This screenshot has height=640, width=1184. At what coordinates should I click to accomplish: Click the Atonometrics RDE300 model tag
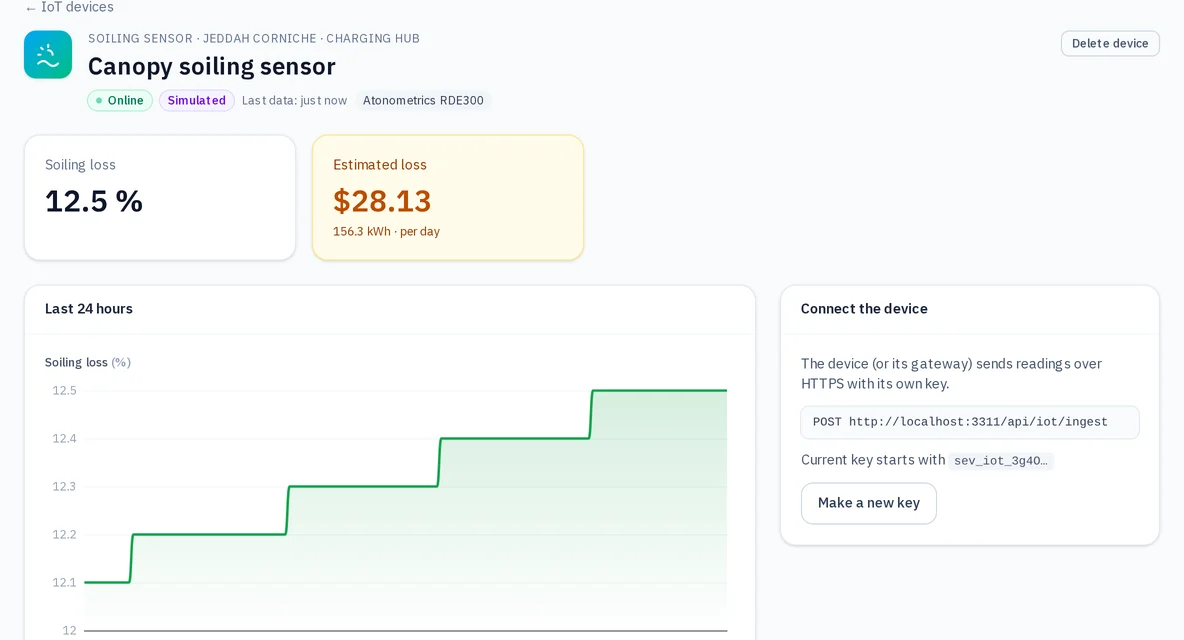pos(423,100)
